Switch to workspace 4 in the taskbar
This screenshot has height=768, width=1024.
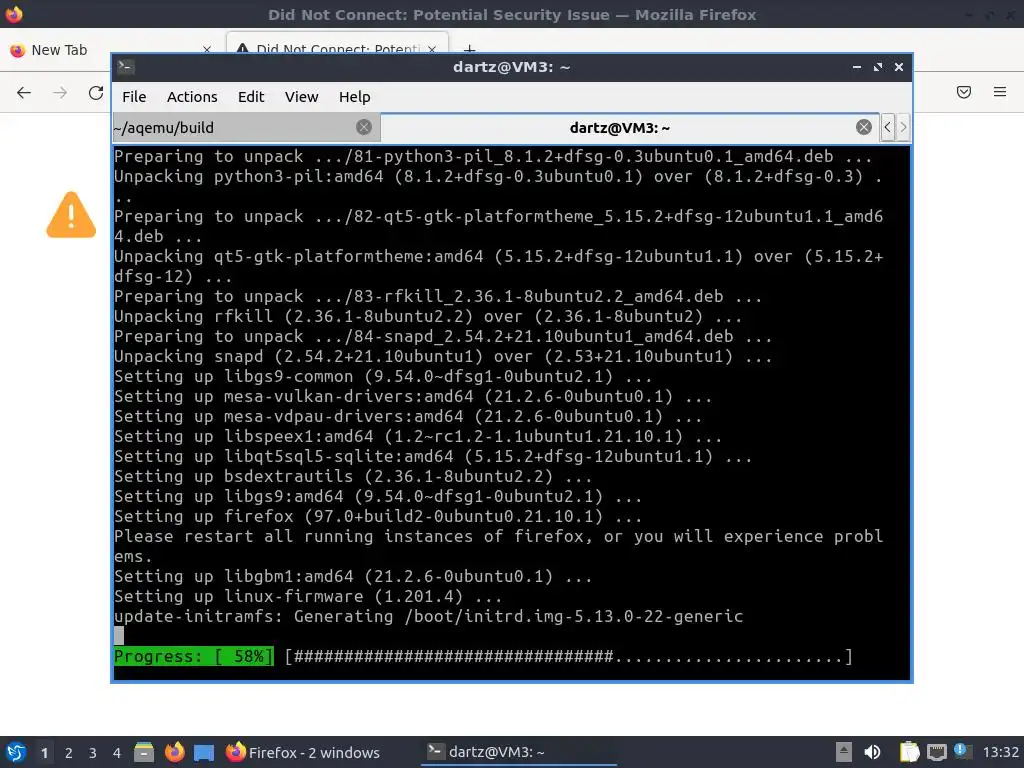pyautogui.click(x=116, y=753)
